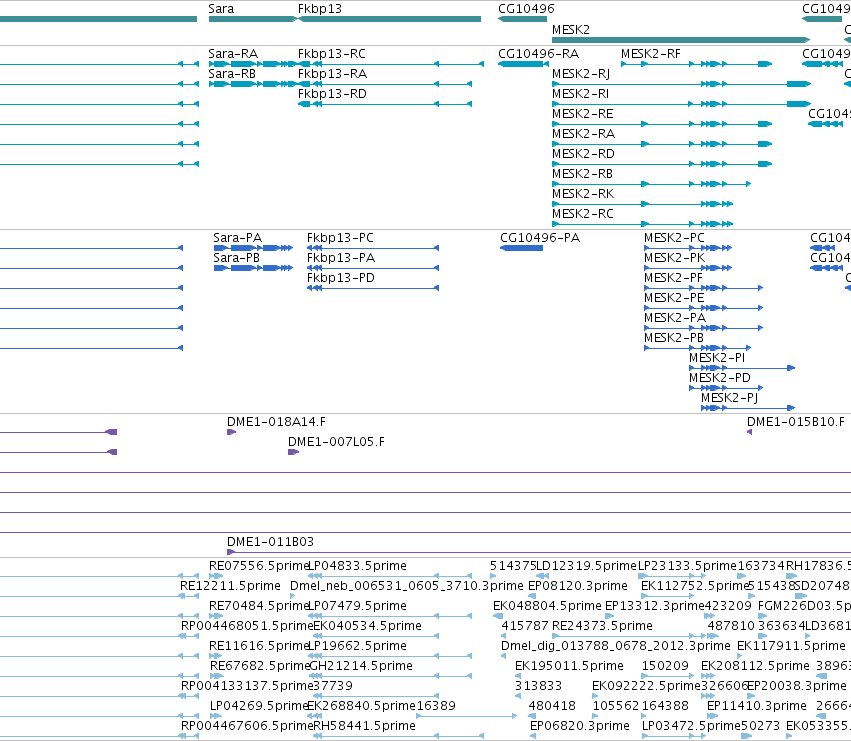The width and height of the screenshot is (851, 741).
Task: Select MESK2-PJ protein label
Action: point(729,398)
